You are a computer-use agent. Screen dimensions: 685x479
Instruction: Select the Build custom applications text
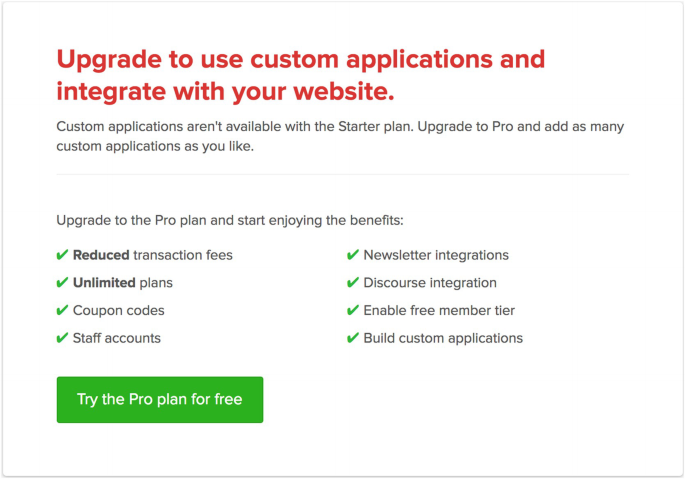pos(443,339)
